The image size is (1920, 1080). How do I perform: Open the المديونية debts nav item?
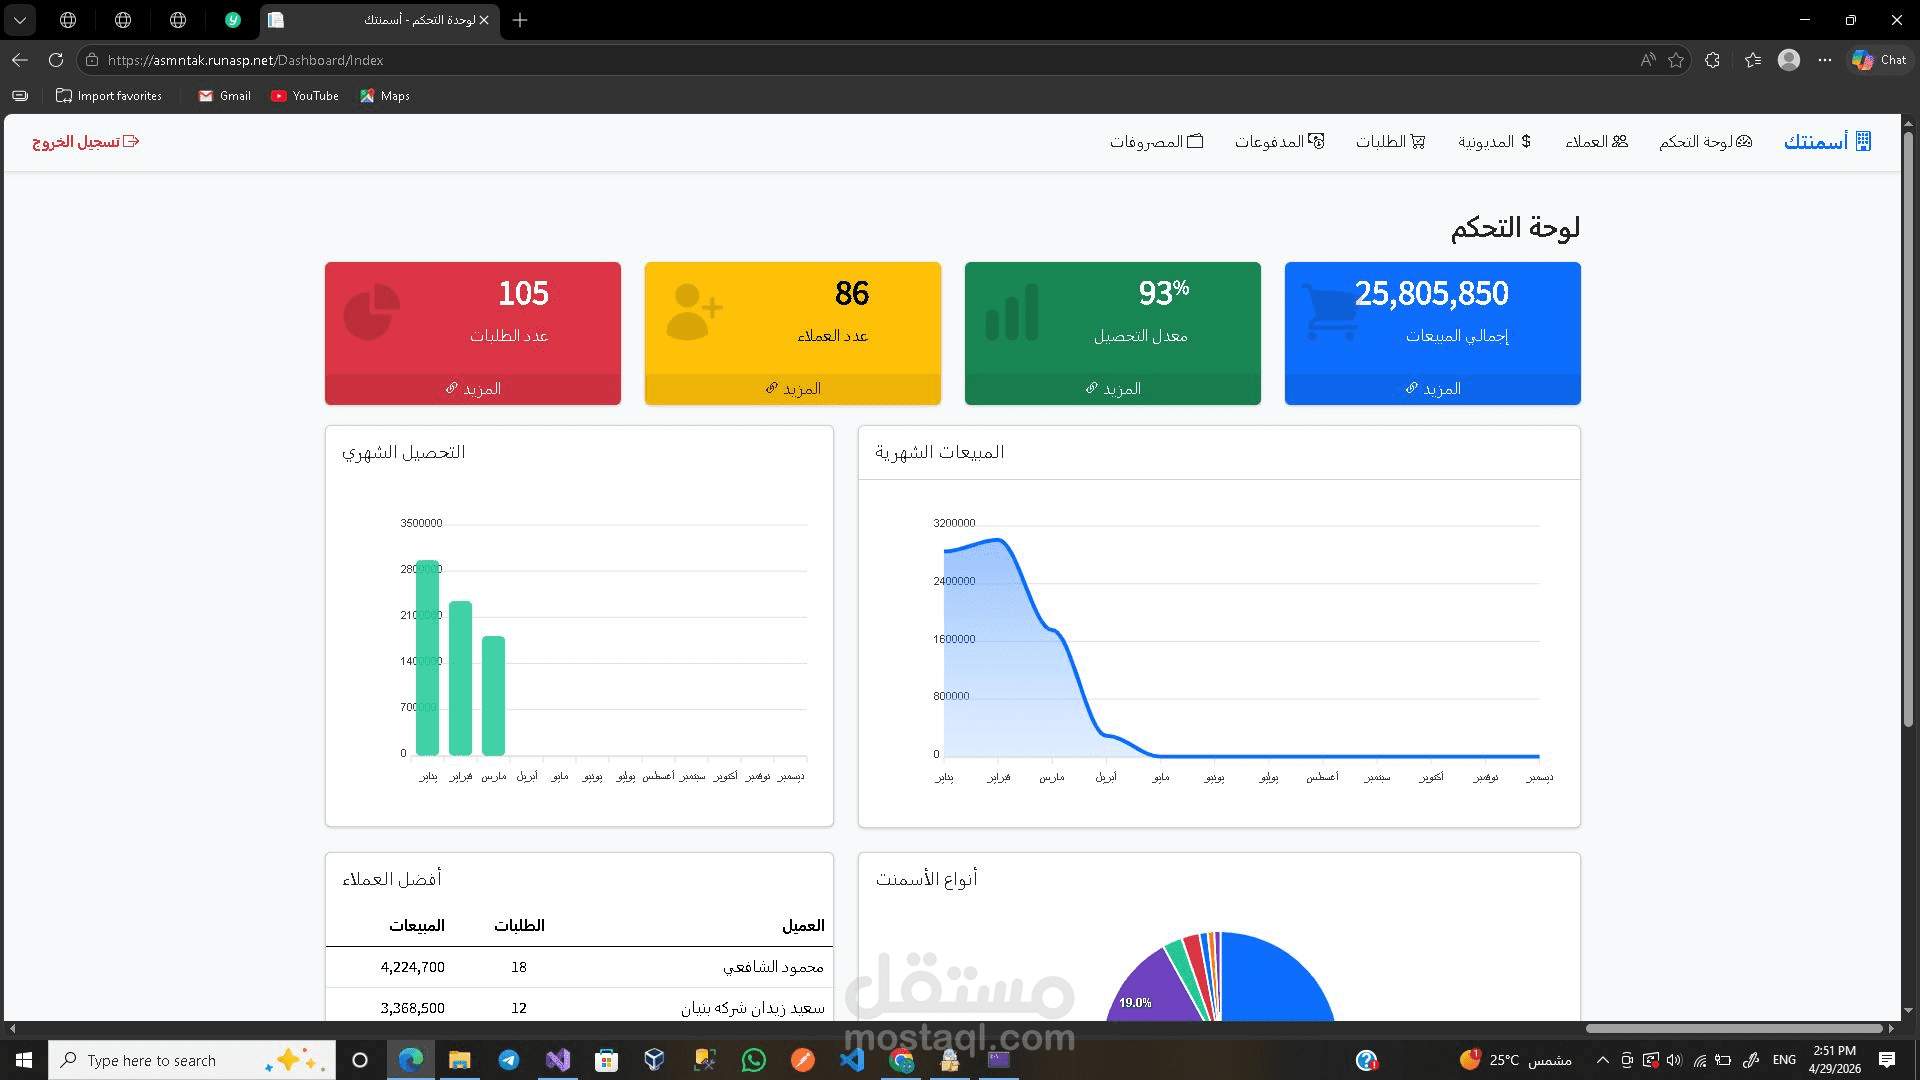coord(1495,142)
